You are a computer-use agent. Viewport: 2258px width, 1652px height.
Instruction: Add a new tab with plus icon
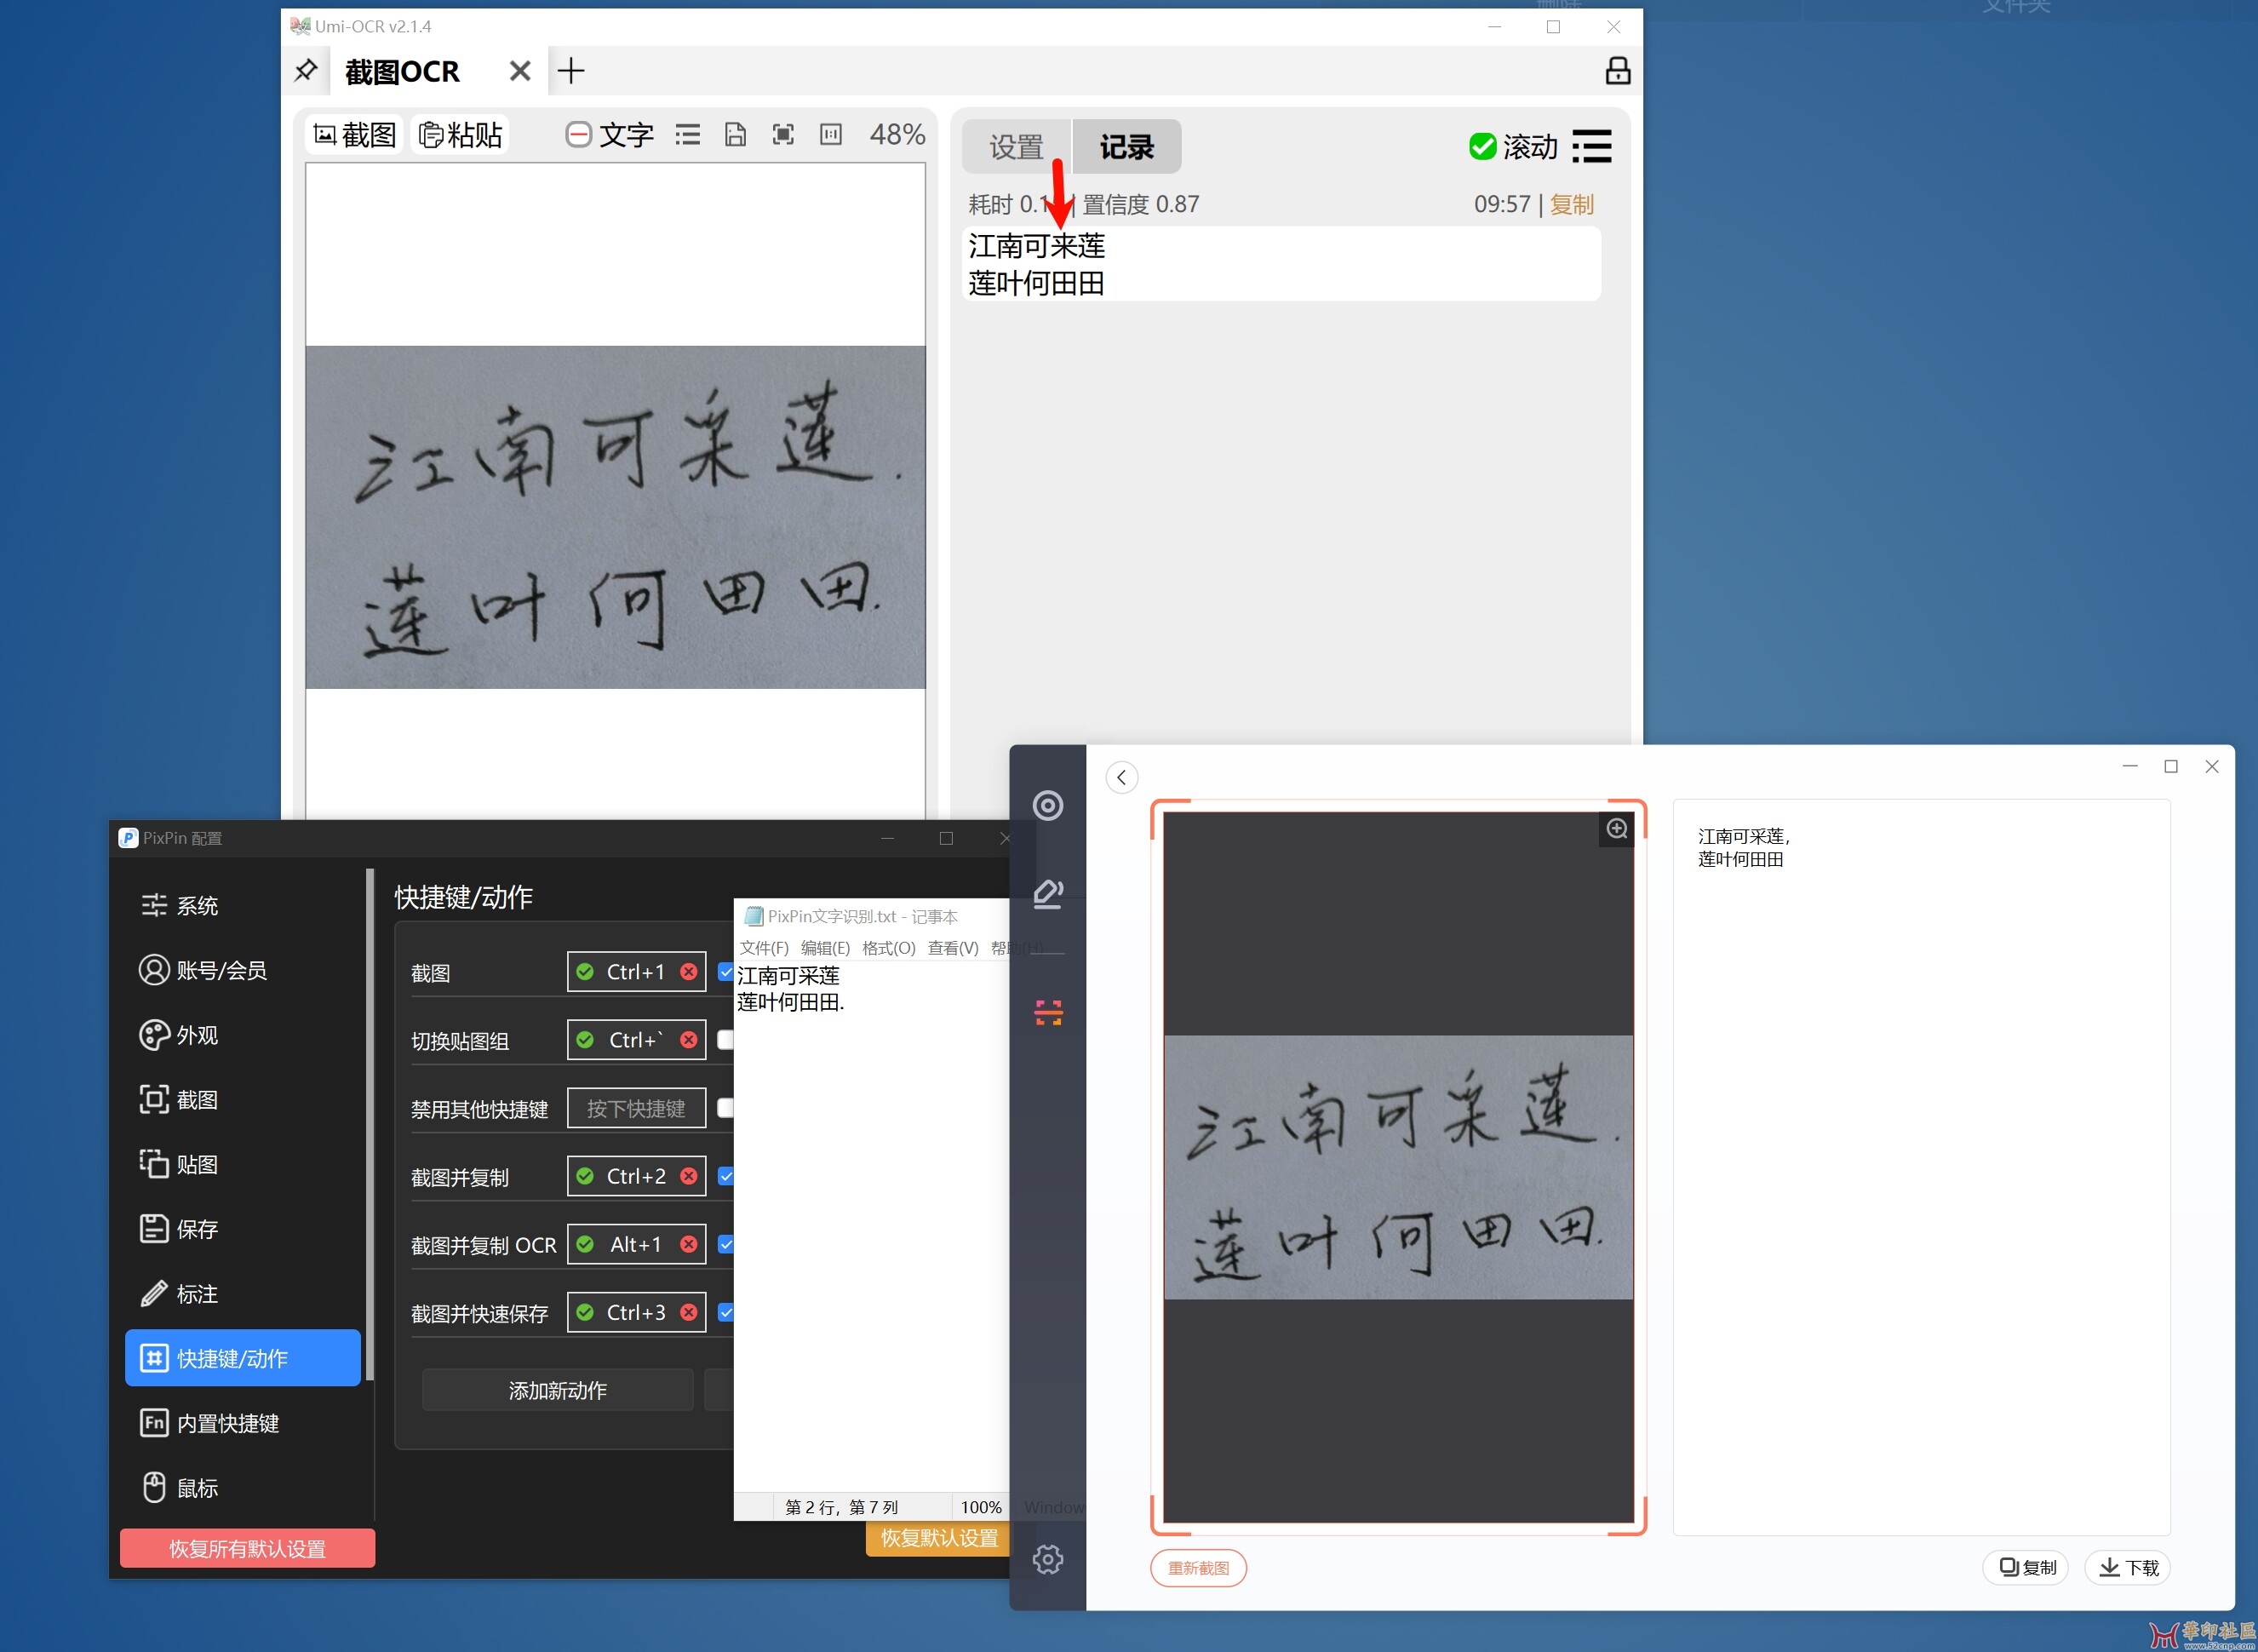click(x=571, y=71)
